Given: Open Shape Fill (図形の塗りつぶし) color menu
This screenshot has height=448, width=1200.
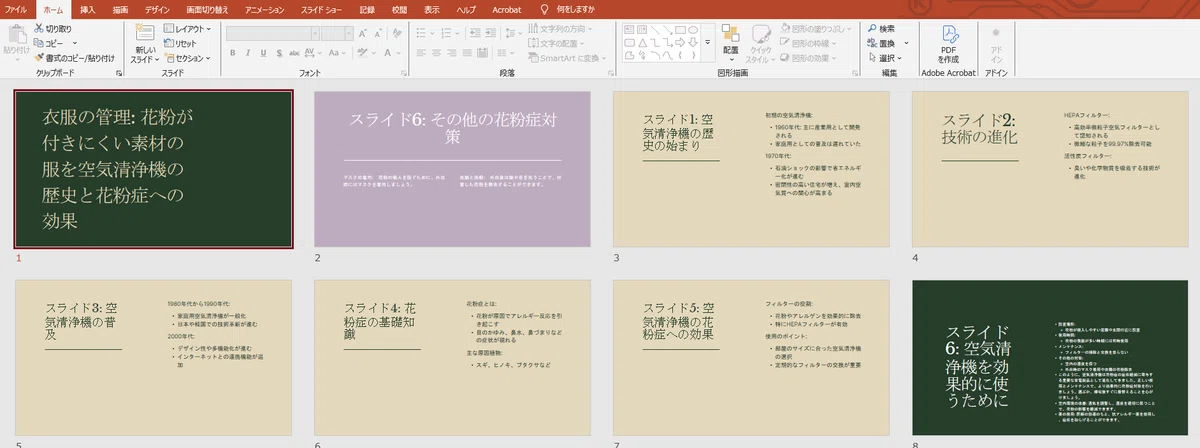Looking at the screenshot, I should tap(817, 29).
